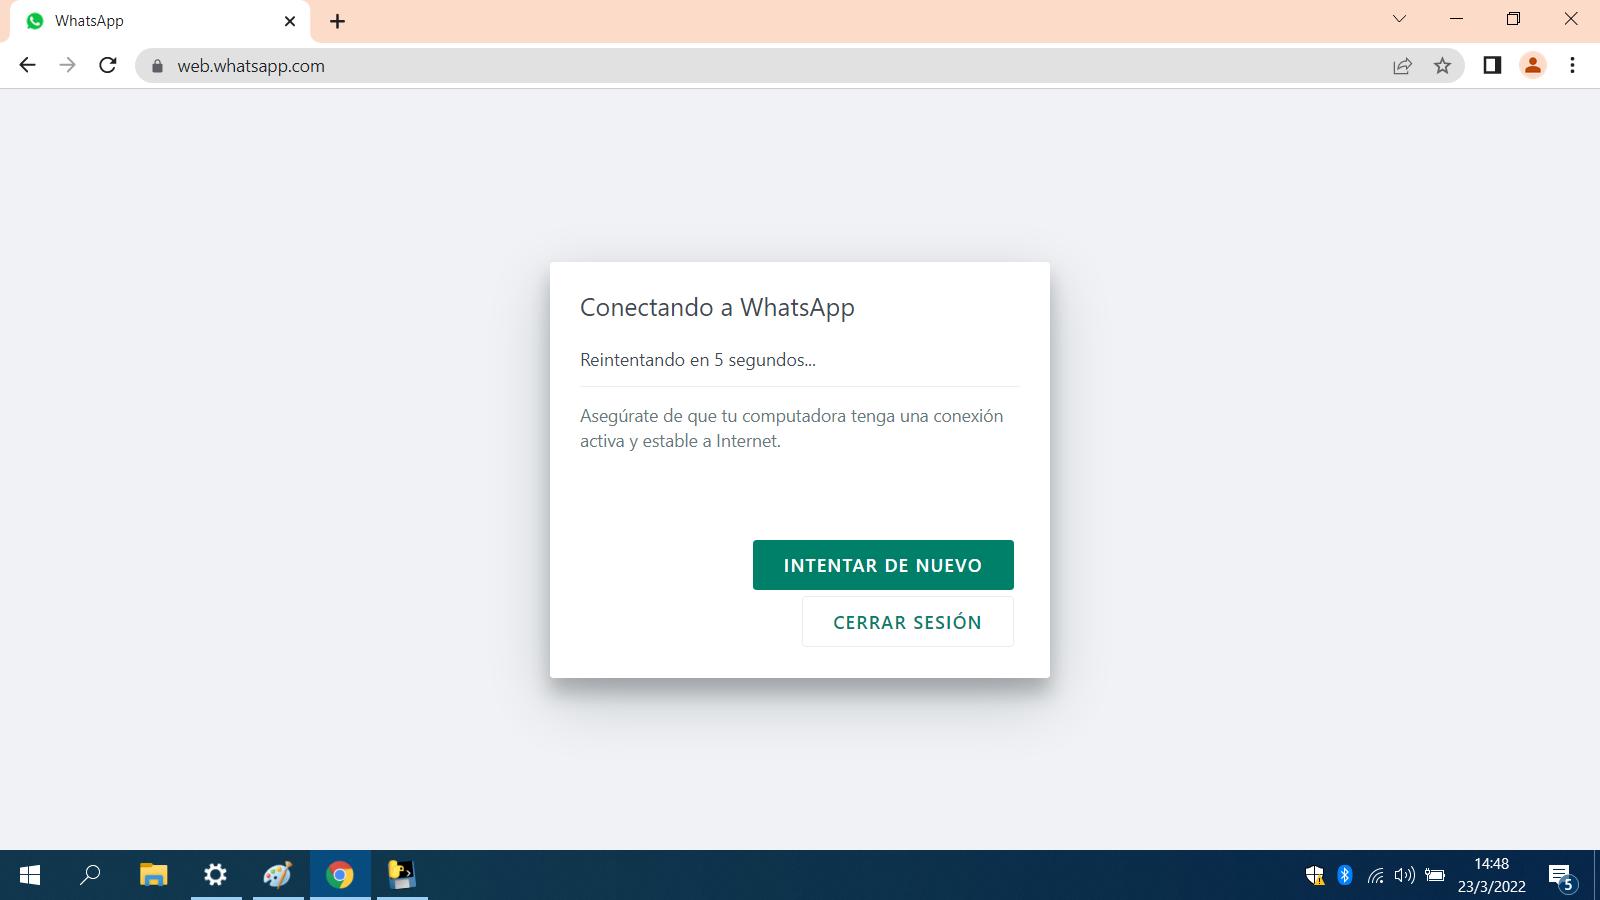Screen dimensions: 1600x900
Task: Bookmark this page with star icon
Action: (1442, 66)
